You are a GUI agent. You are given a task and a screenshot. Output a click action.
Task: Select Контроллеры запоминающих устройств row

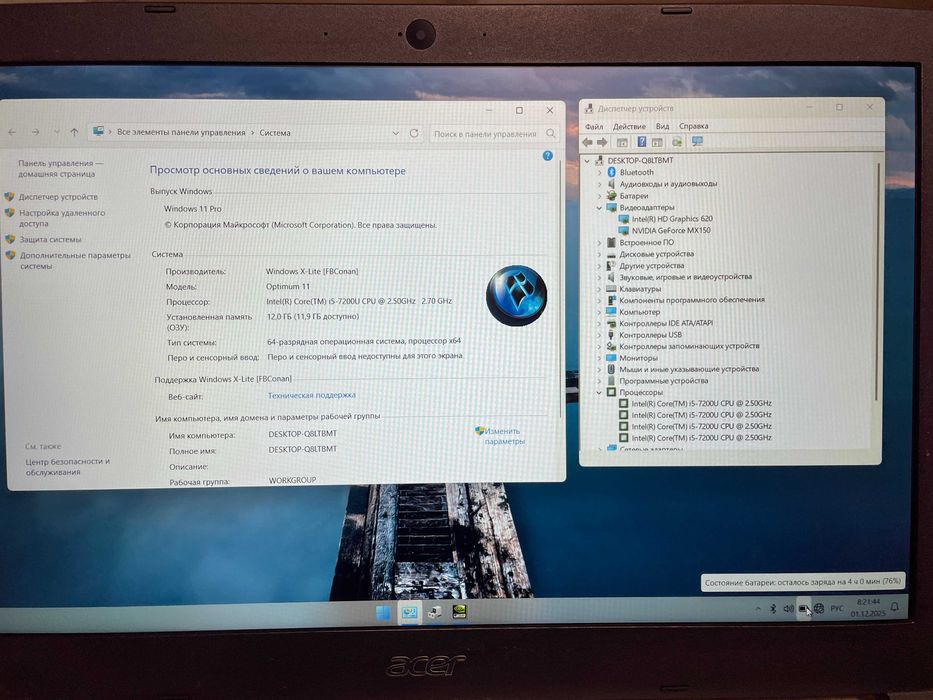click(x=689, y=346)
